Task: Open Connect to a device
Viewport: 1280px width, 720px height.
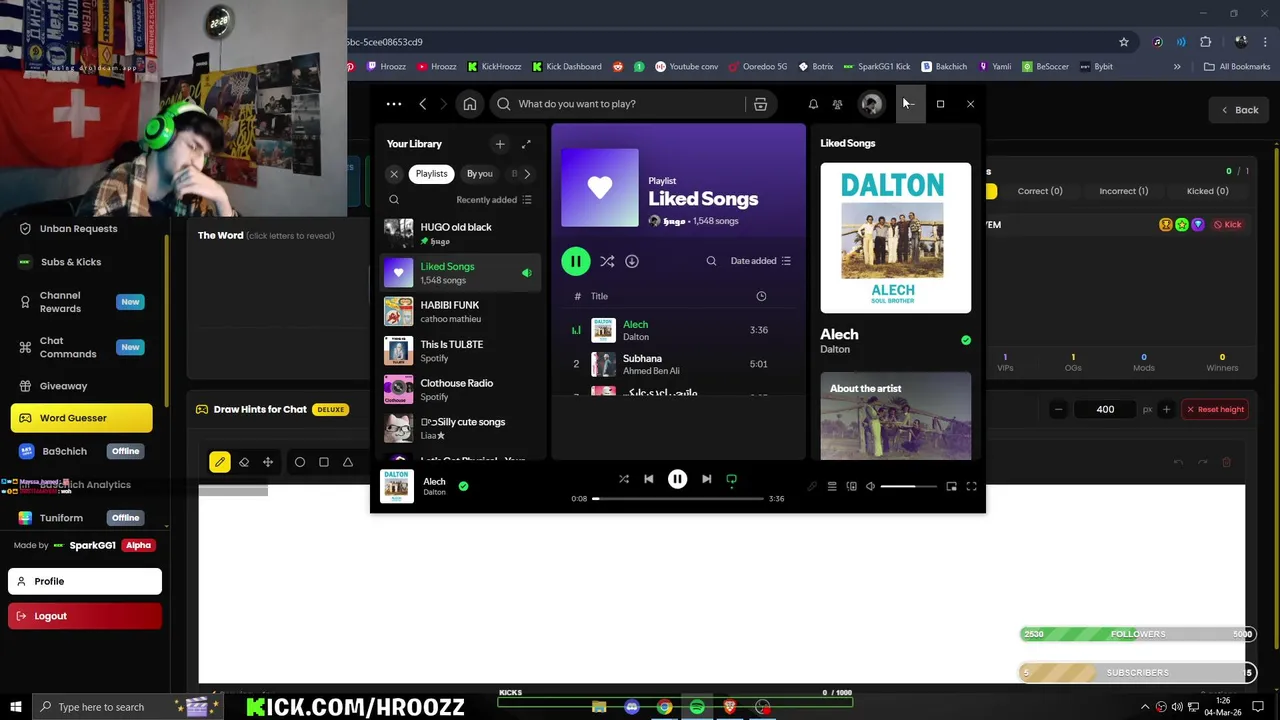Action: point(852,487)
